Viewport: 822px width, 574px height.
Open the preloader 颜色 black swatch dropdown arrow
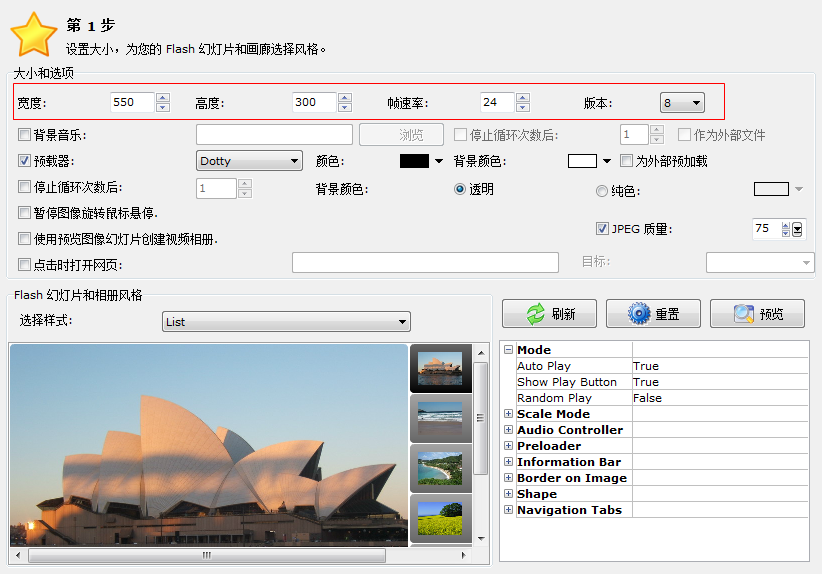(x=439, y=161)
